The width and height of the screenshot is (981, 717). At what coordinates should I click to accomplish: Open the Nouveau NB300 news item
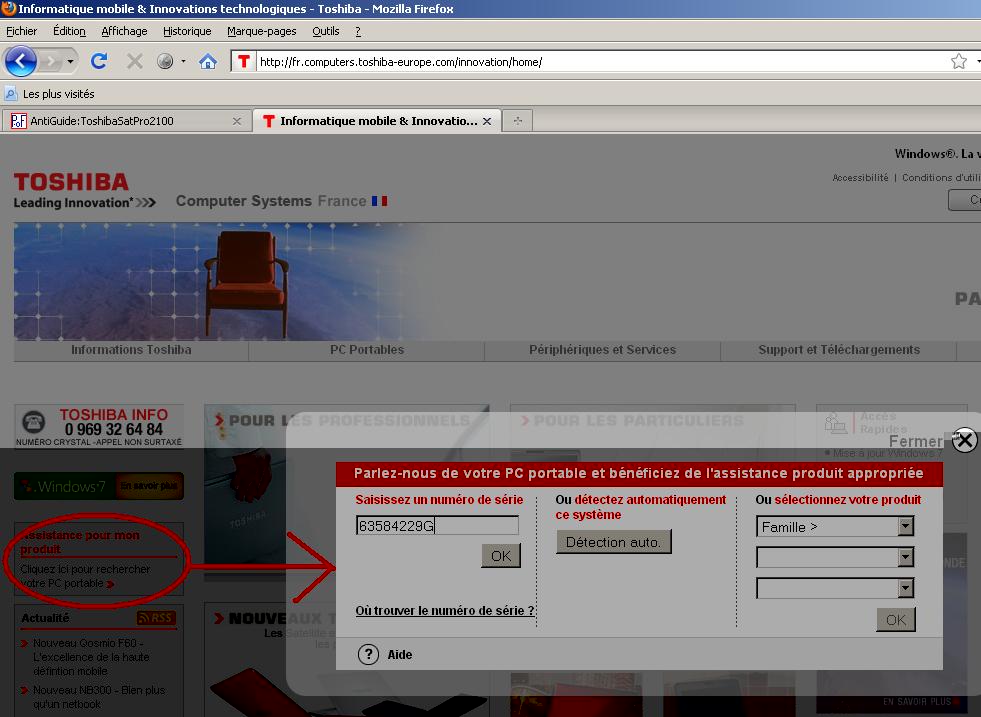99,697
